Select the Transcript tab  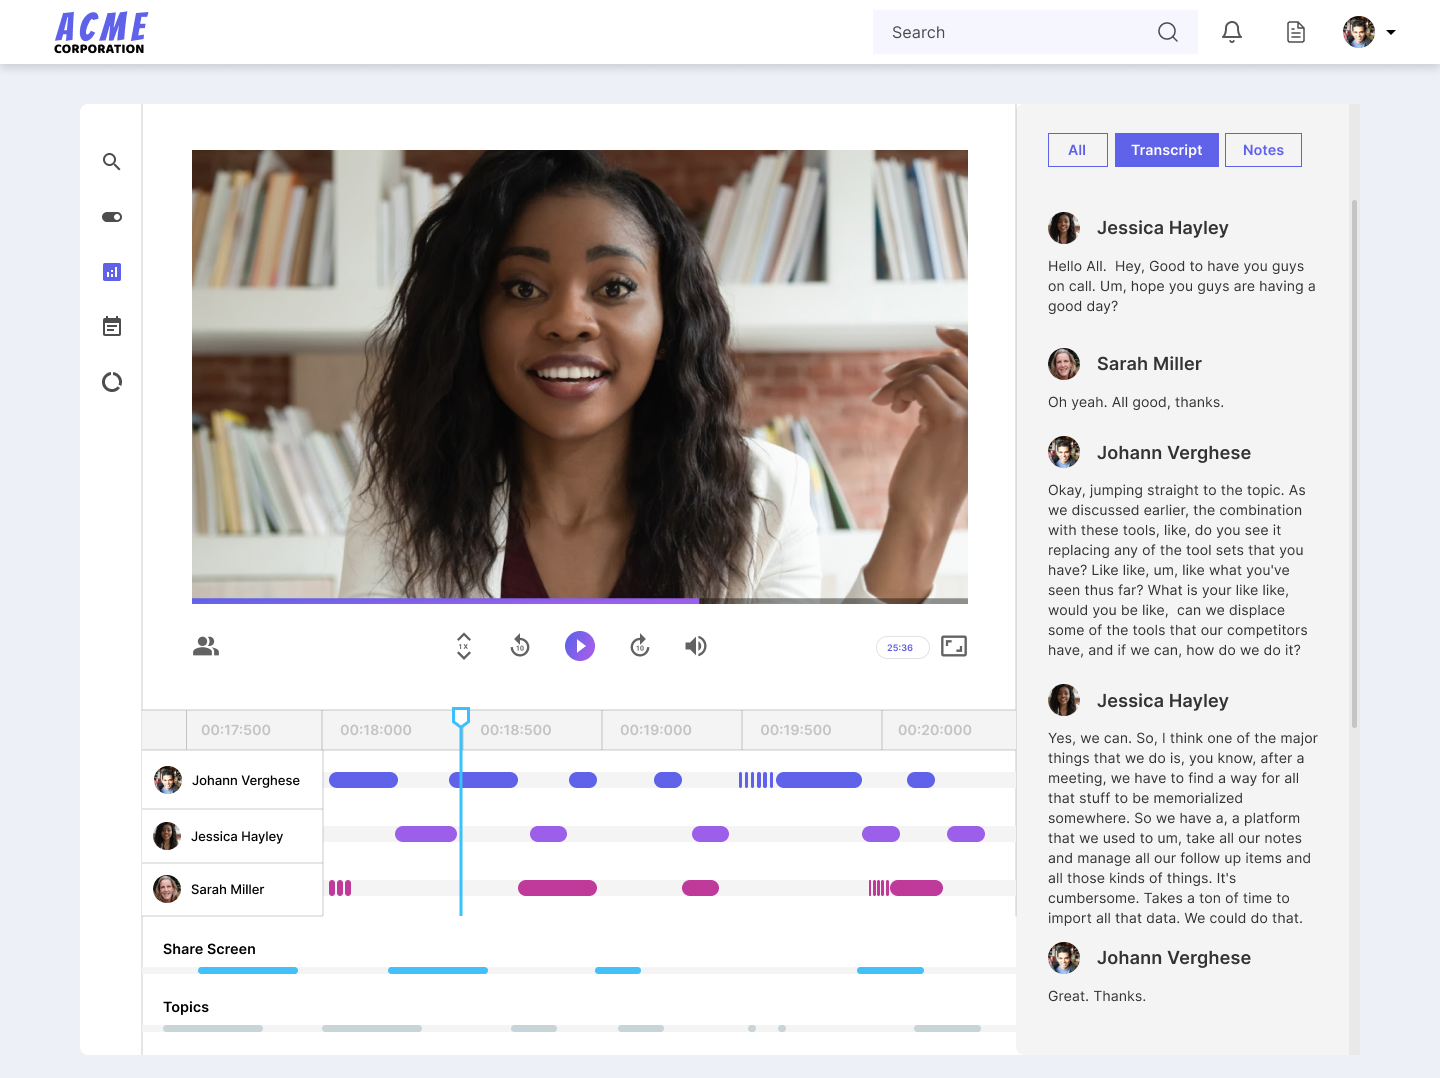click(x=1166, y=149)
